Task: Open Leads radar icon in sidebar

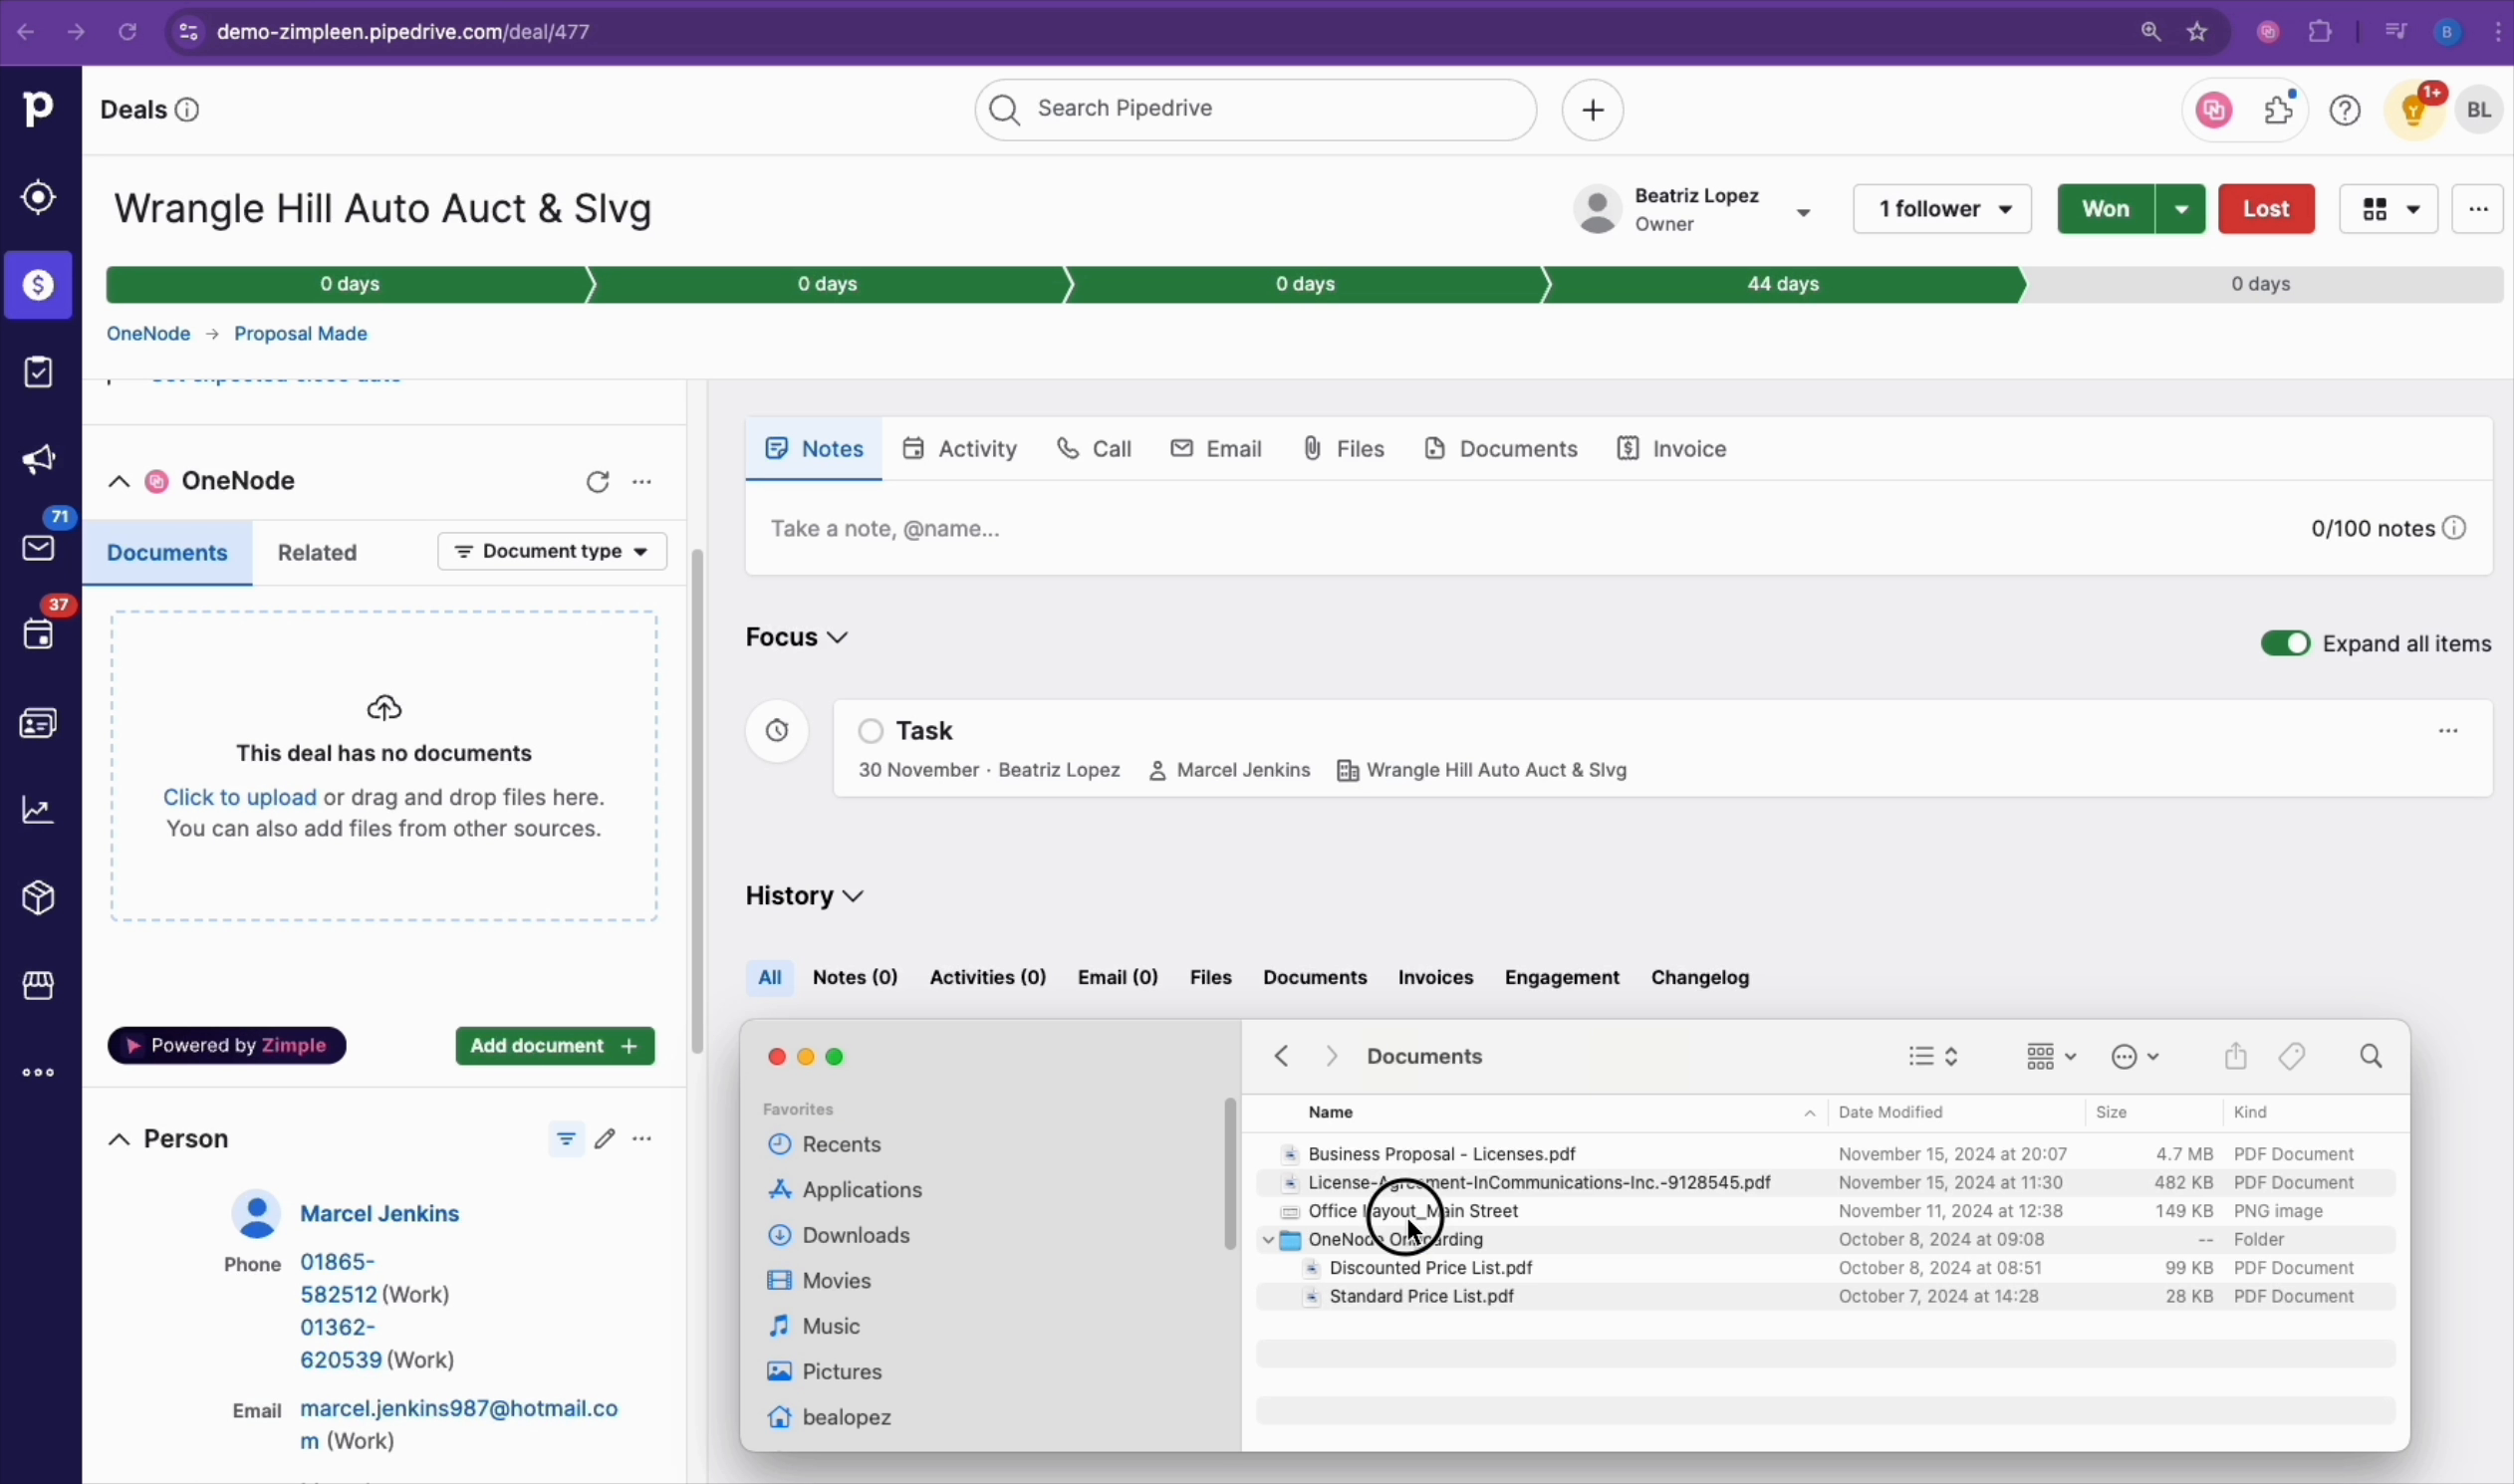Action: click(38, 197)
